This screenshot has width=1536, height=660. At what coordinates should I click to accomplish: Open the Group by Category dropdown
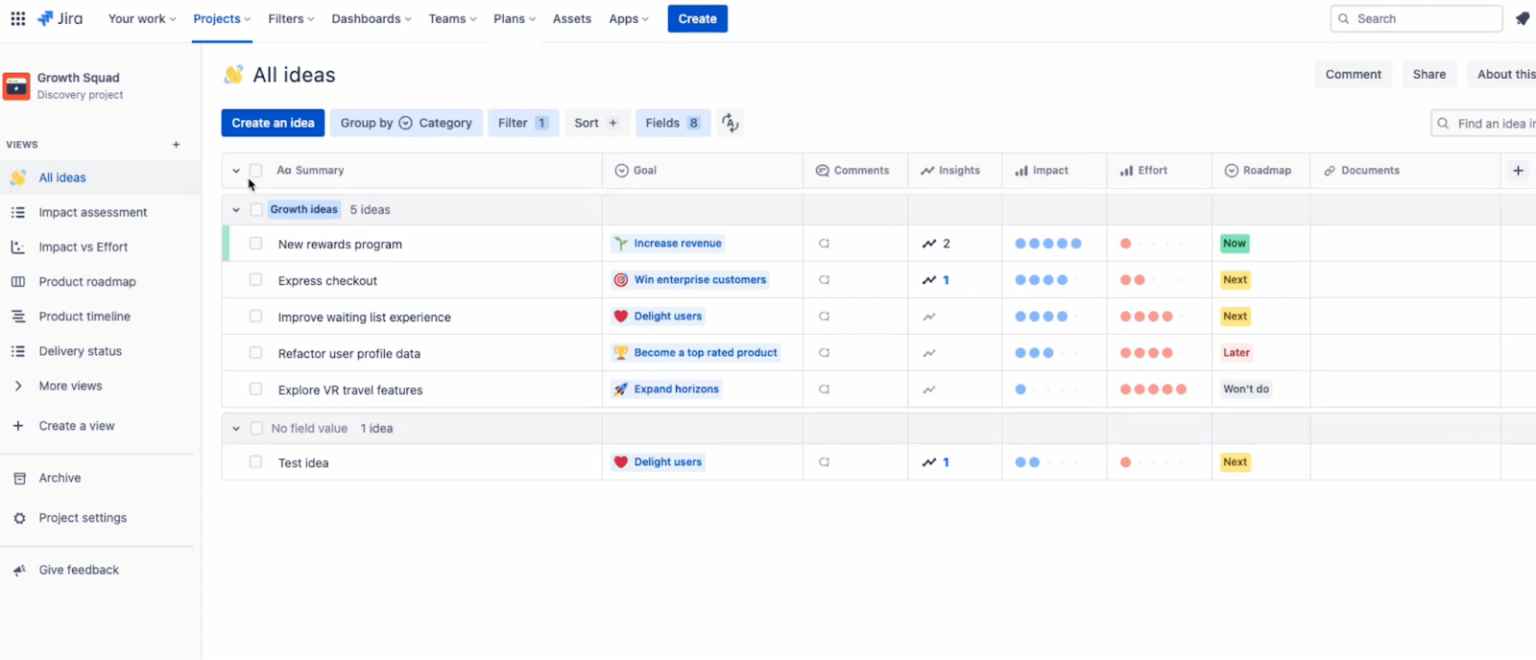coord(406,122)
